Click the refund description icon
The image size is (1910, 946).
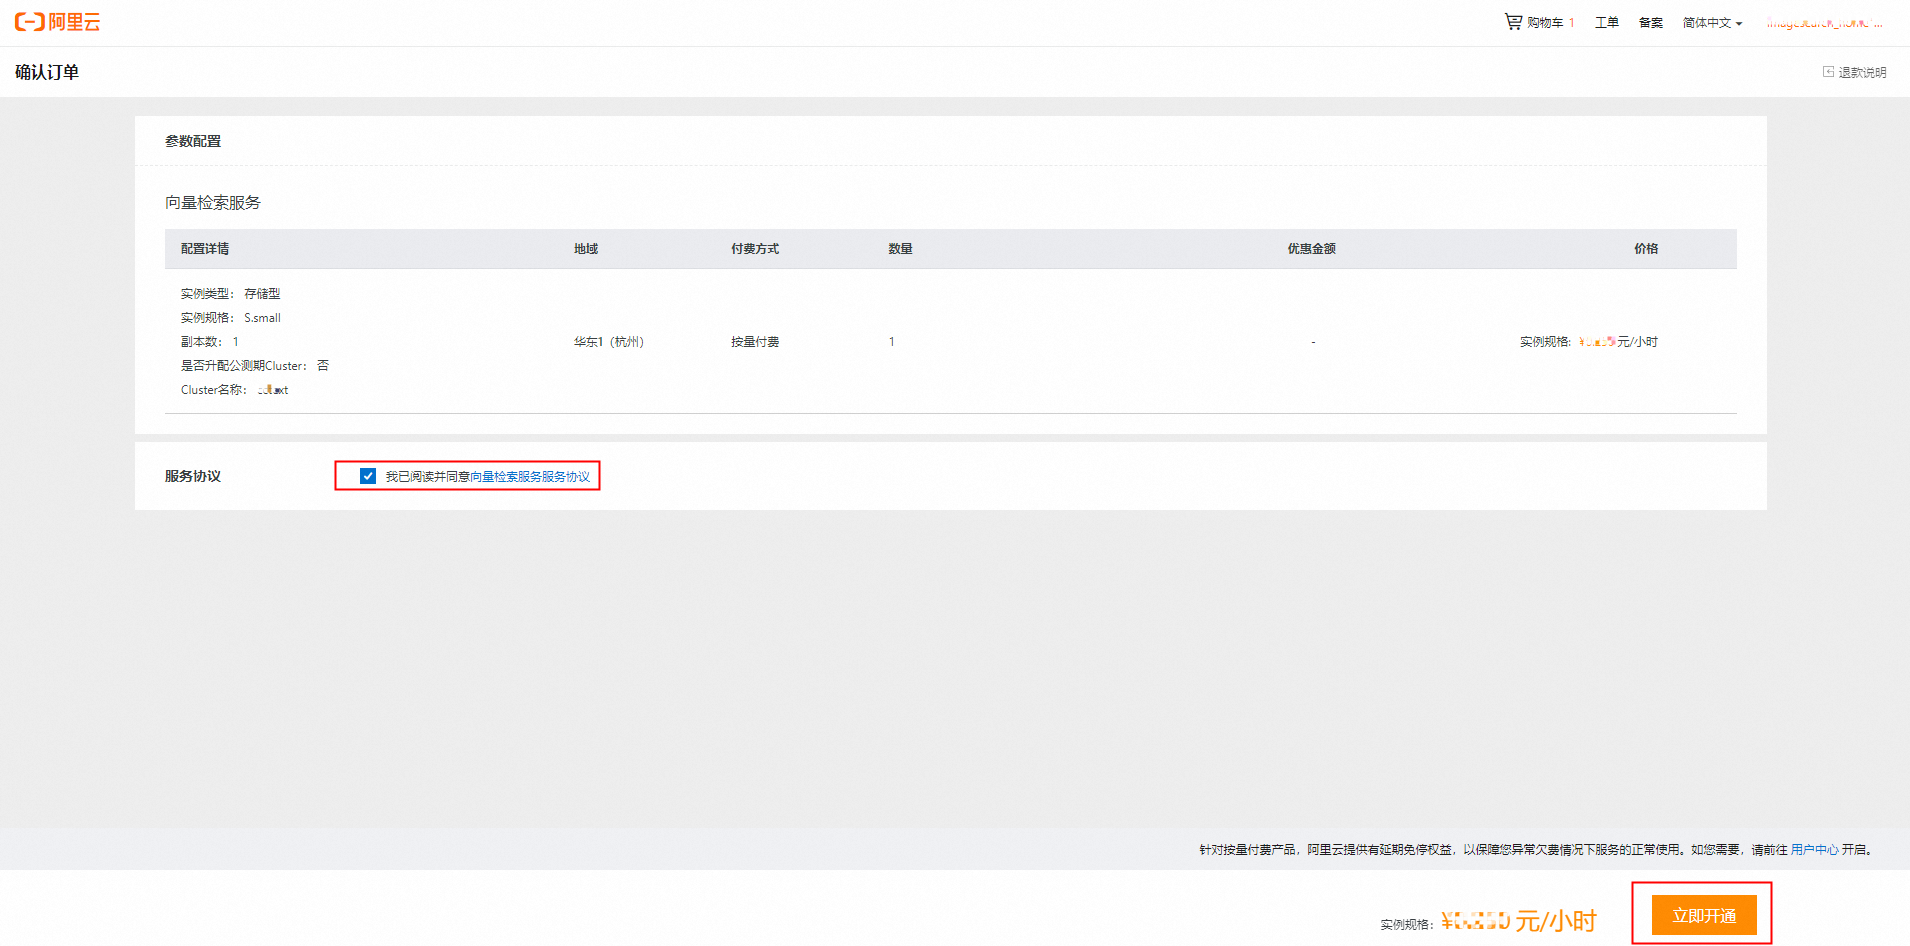[x=1828, y=72]
